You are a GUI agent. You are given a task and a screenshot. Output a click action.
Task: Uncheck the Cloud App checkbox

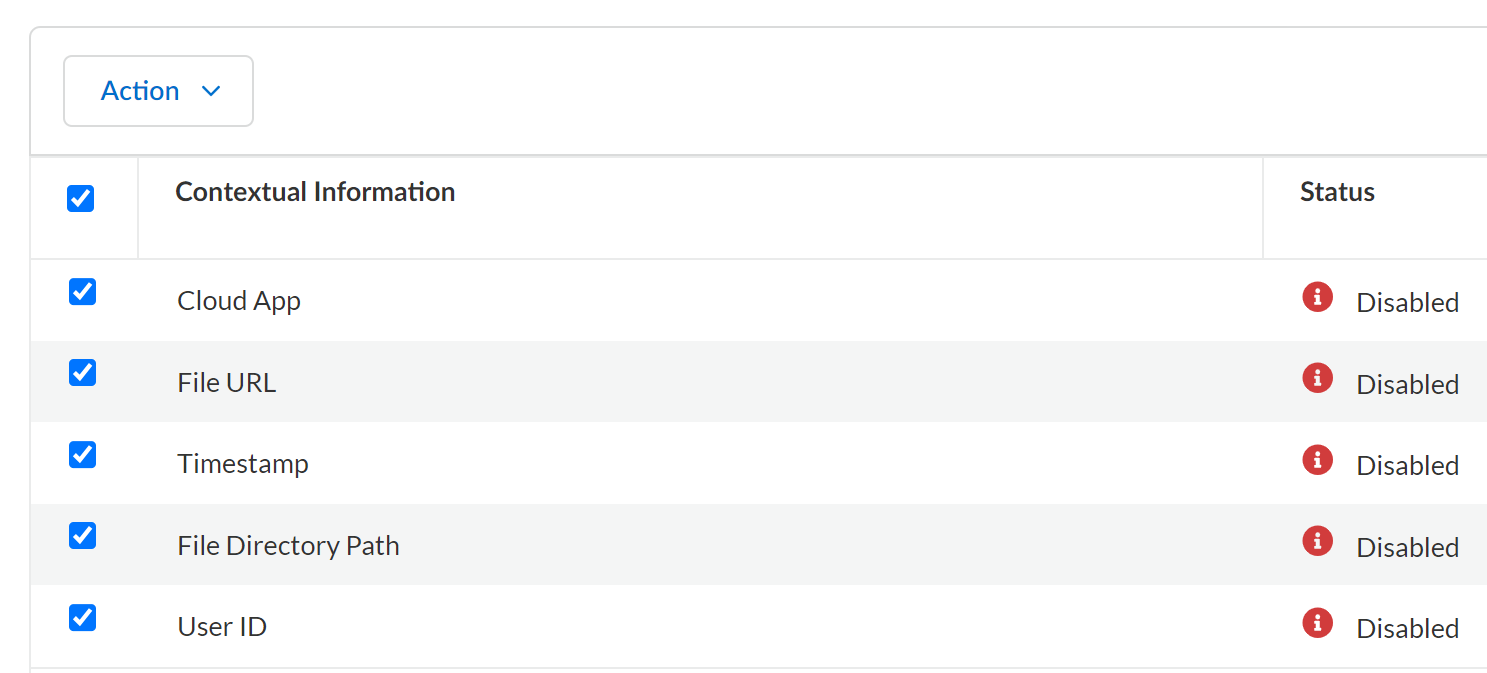pos(82,292)
